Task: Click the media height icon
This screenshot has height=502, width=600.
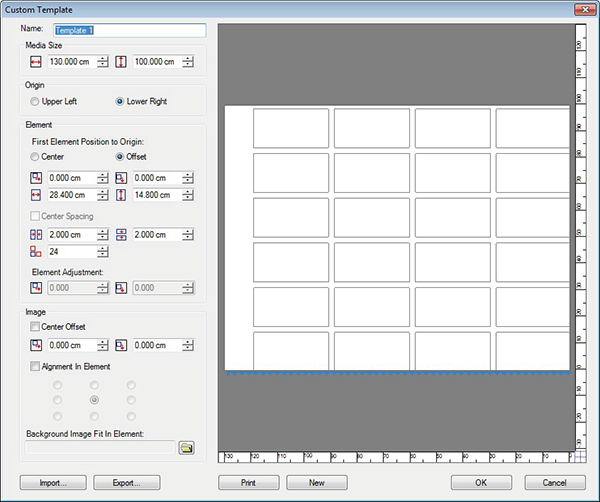Action: [x=122, y=62]
